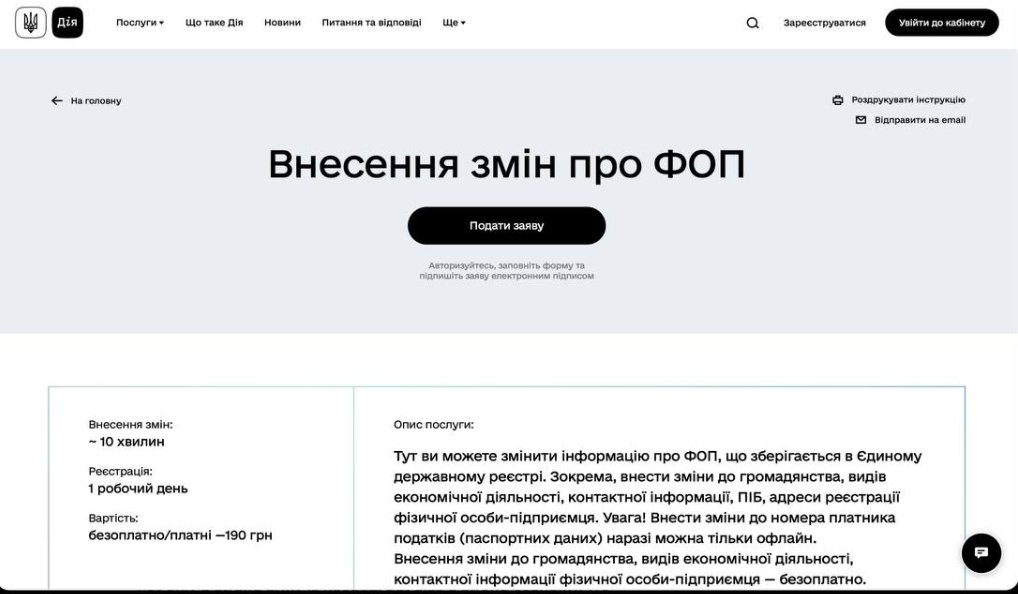Choose the Відправити на email link text
The width and height of the screenshot is (1018, 594).
[x=920, y=120]
